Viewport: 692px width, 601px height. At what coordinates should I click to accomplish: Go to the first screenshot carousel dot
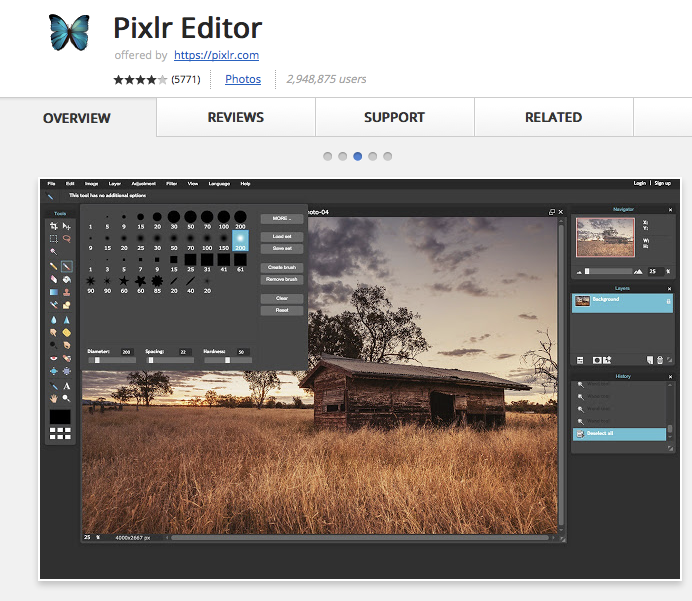click(x=327, y=156)
